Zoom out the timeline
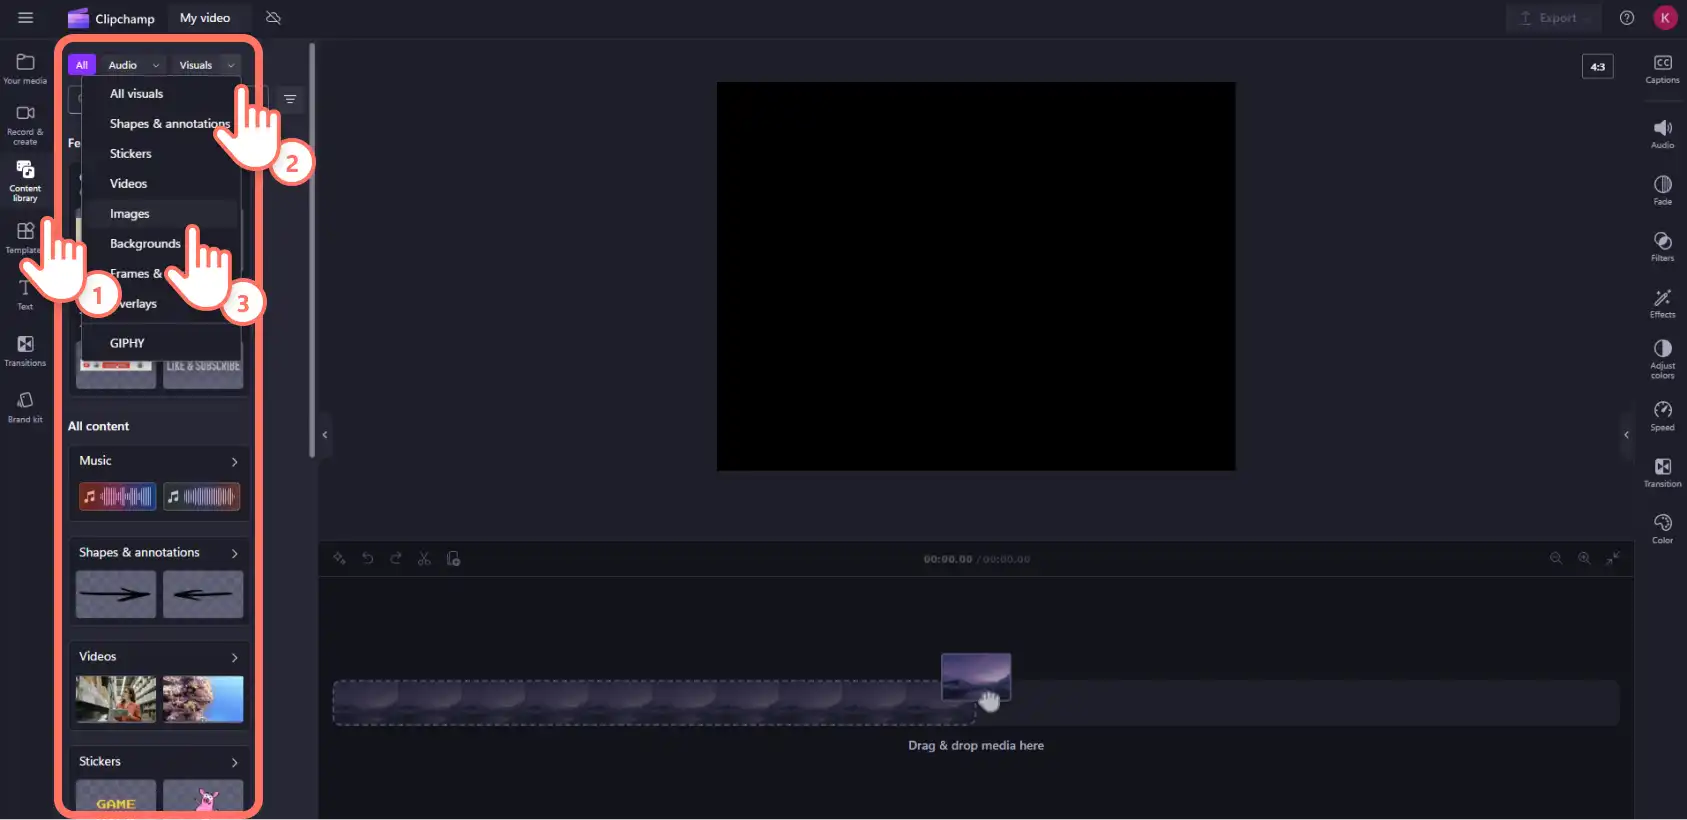1687x820 pixels. [x=1556, y=558]
